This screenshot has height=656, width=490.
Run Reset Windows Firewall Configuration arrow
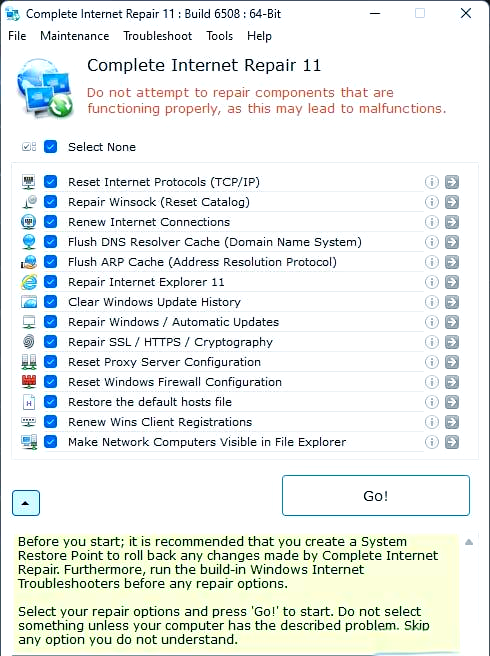click(452, 382)
